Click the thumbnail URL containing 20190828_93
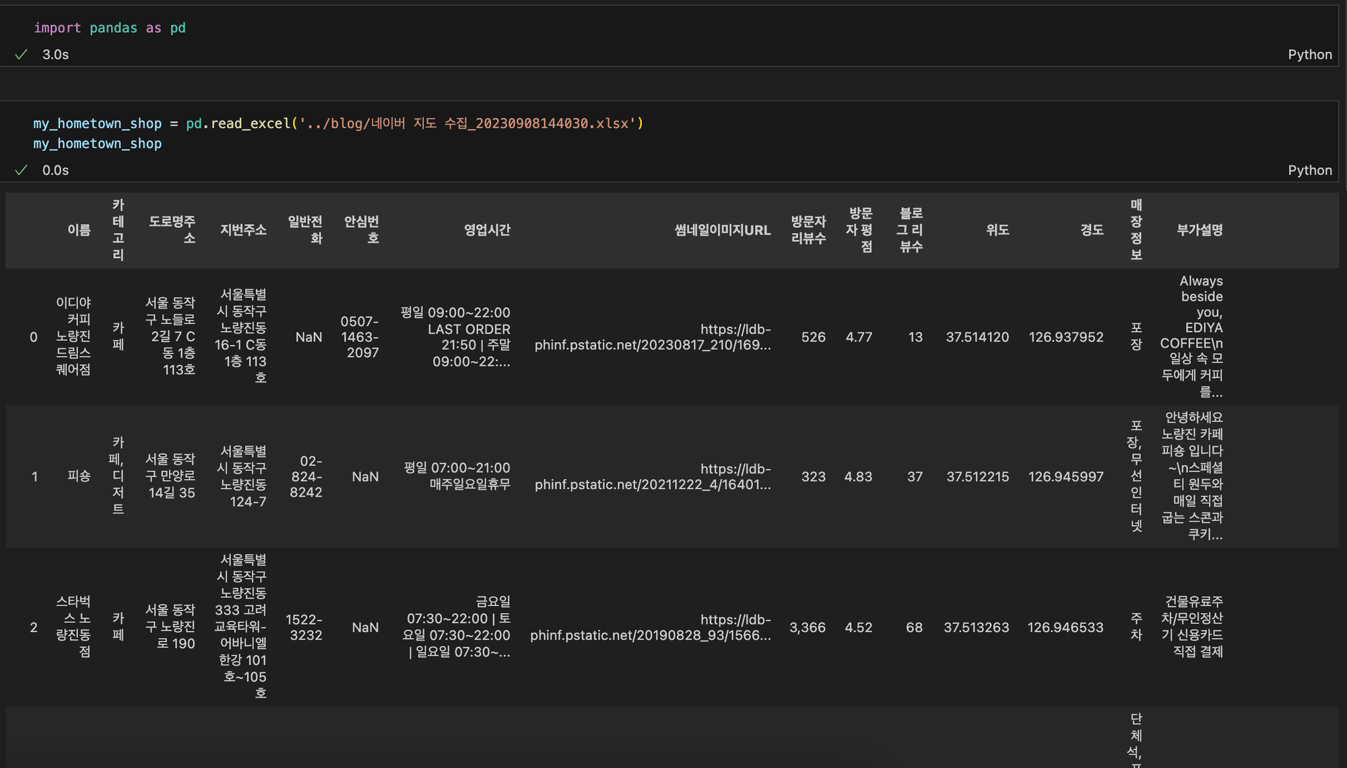 651,627
